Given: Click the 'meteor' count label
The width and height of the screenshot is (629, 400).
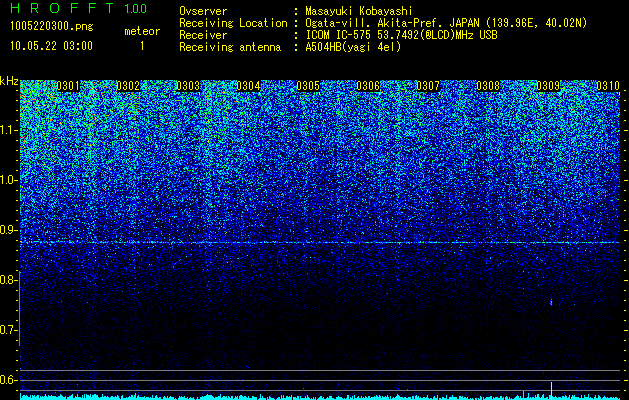Looking at the screenshot, I should 142,31.
